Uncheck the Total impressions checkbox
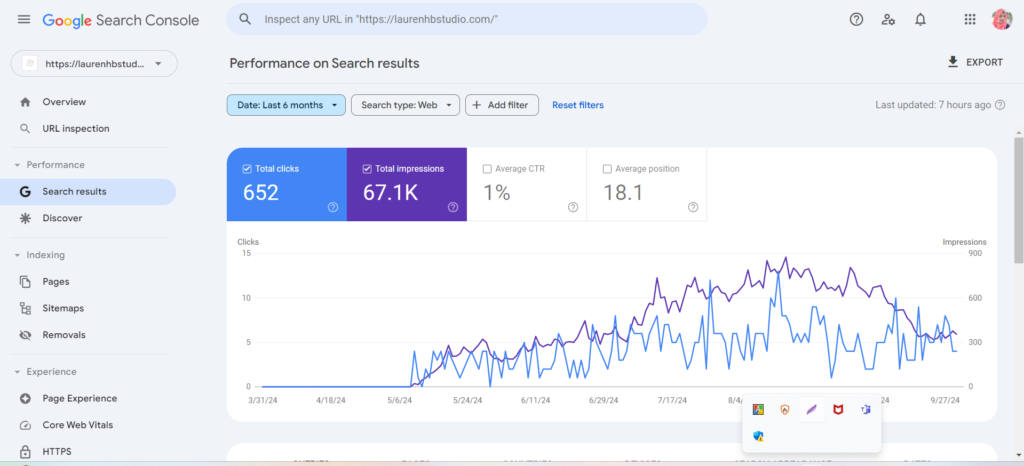This screenshot has width=1024, height=466. coord(367,169)
